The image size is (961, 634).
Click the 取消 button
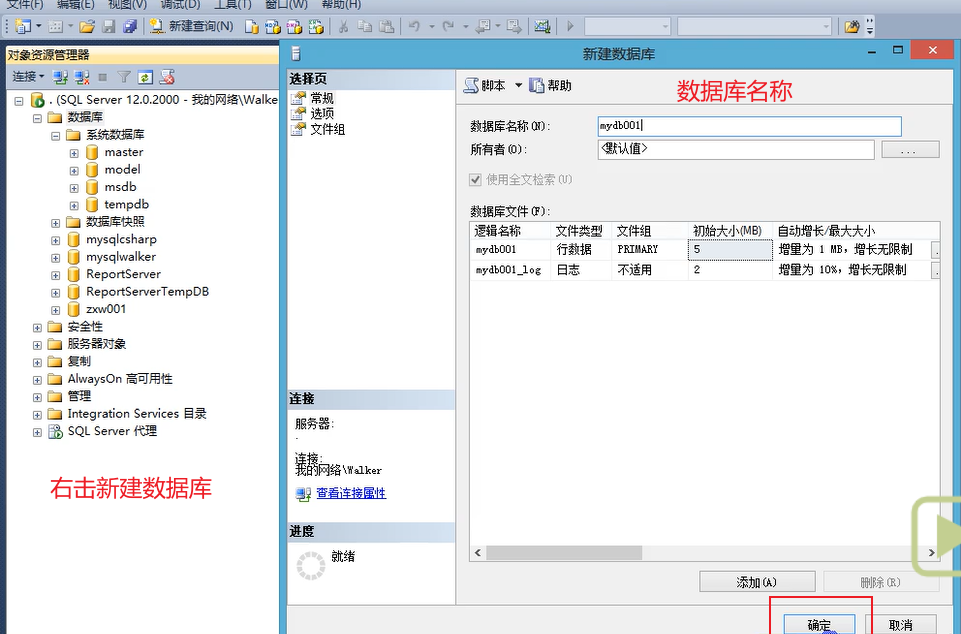[900, 624]
